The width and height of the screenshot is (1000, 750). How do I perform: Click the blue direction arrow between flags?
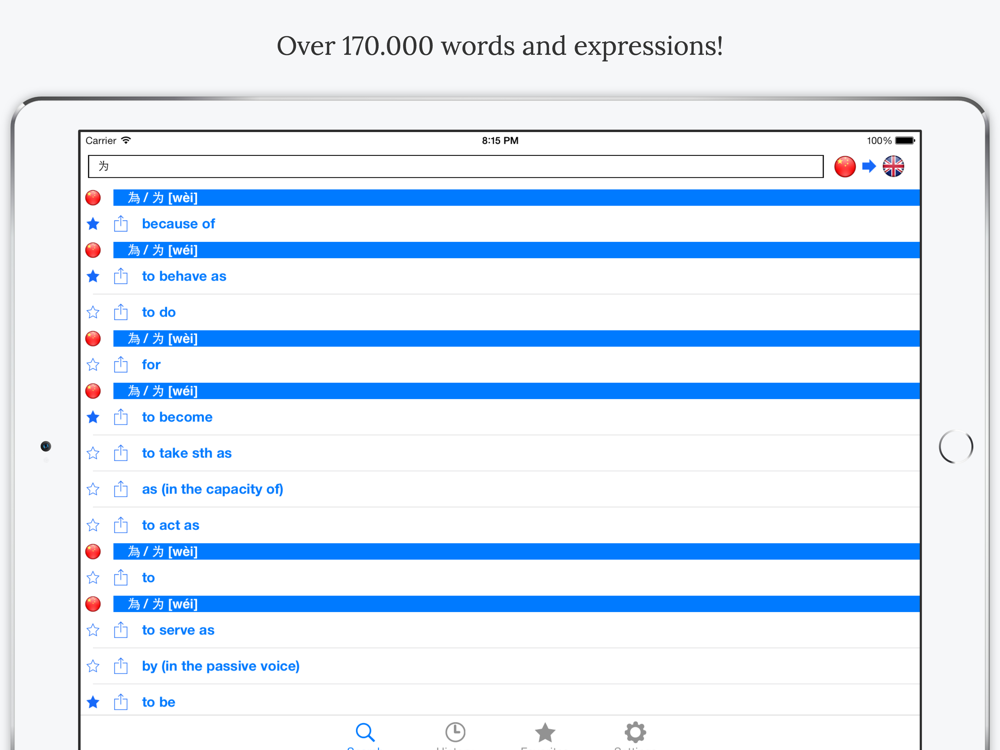click(869, 166)
